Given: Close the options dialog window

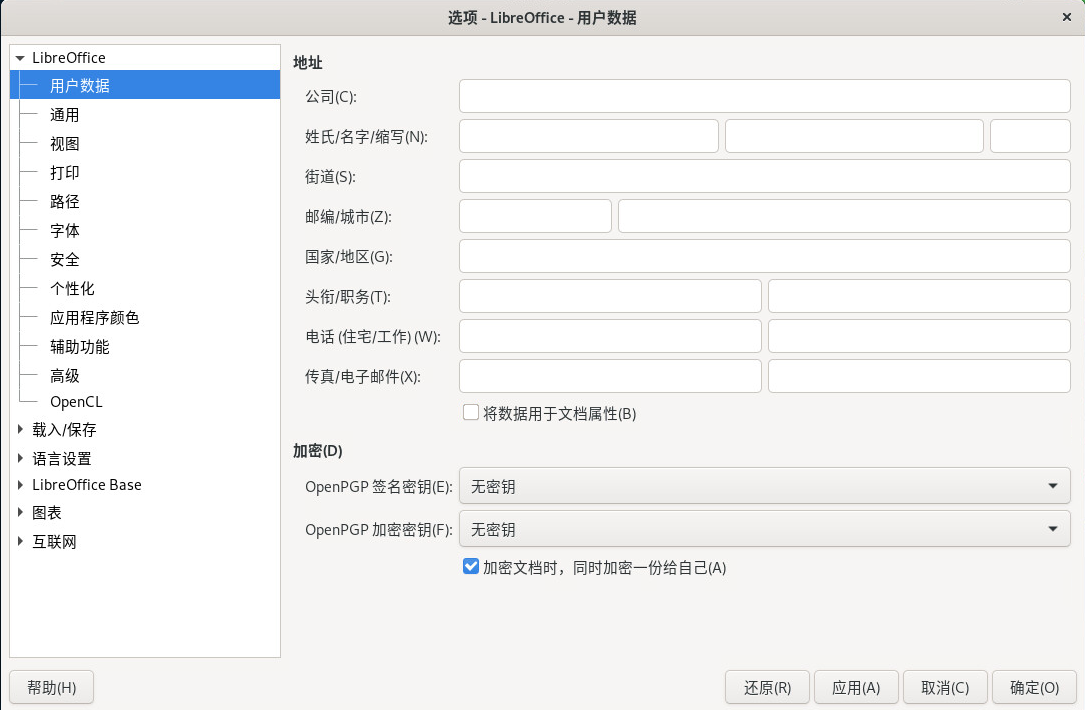Looking at the screenshot, I should click(x=1066, y=17).
